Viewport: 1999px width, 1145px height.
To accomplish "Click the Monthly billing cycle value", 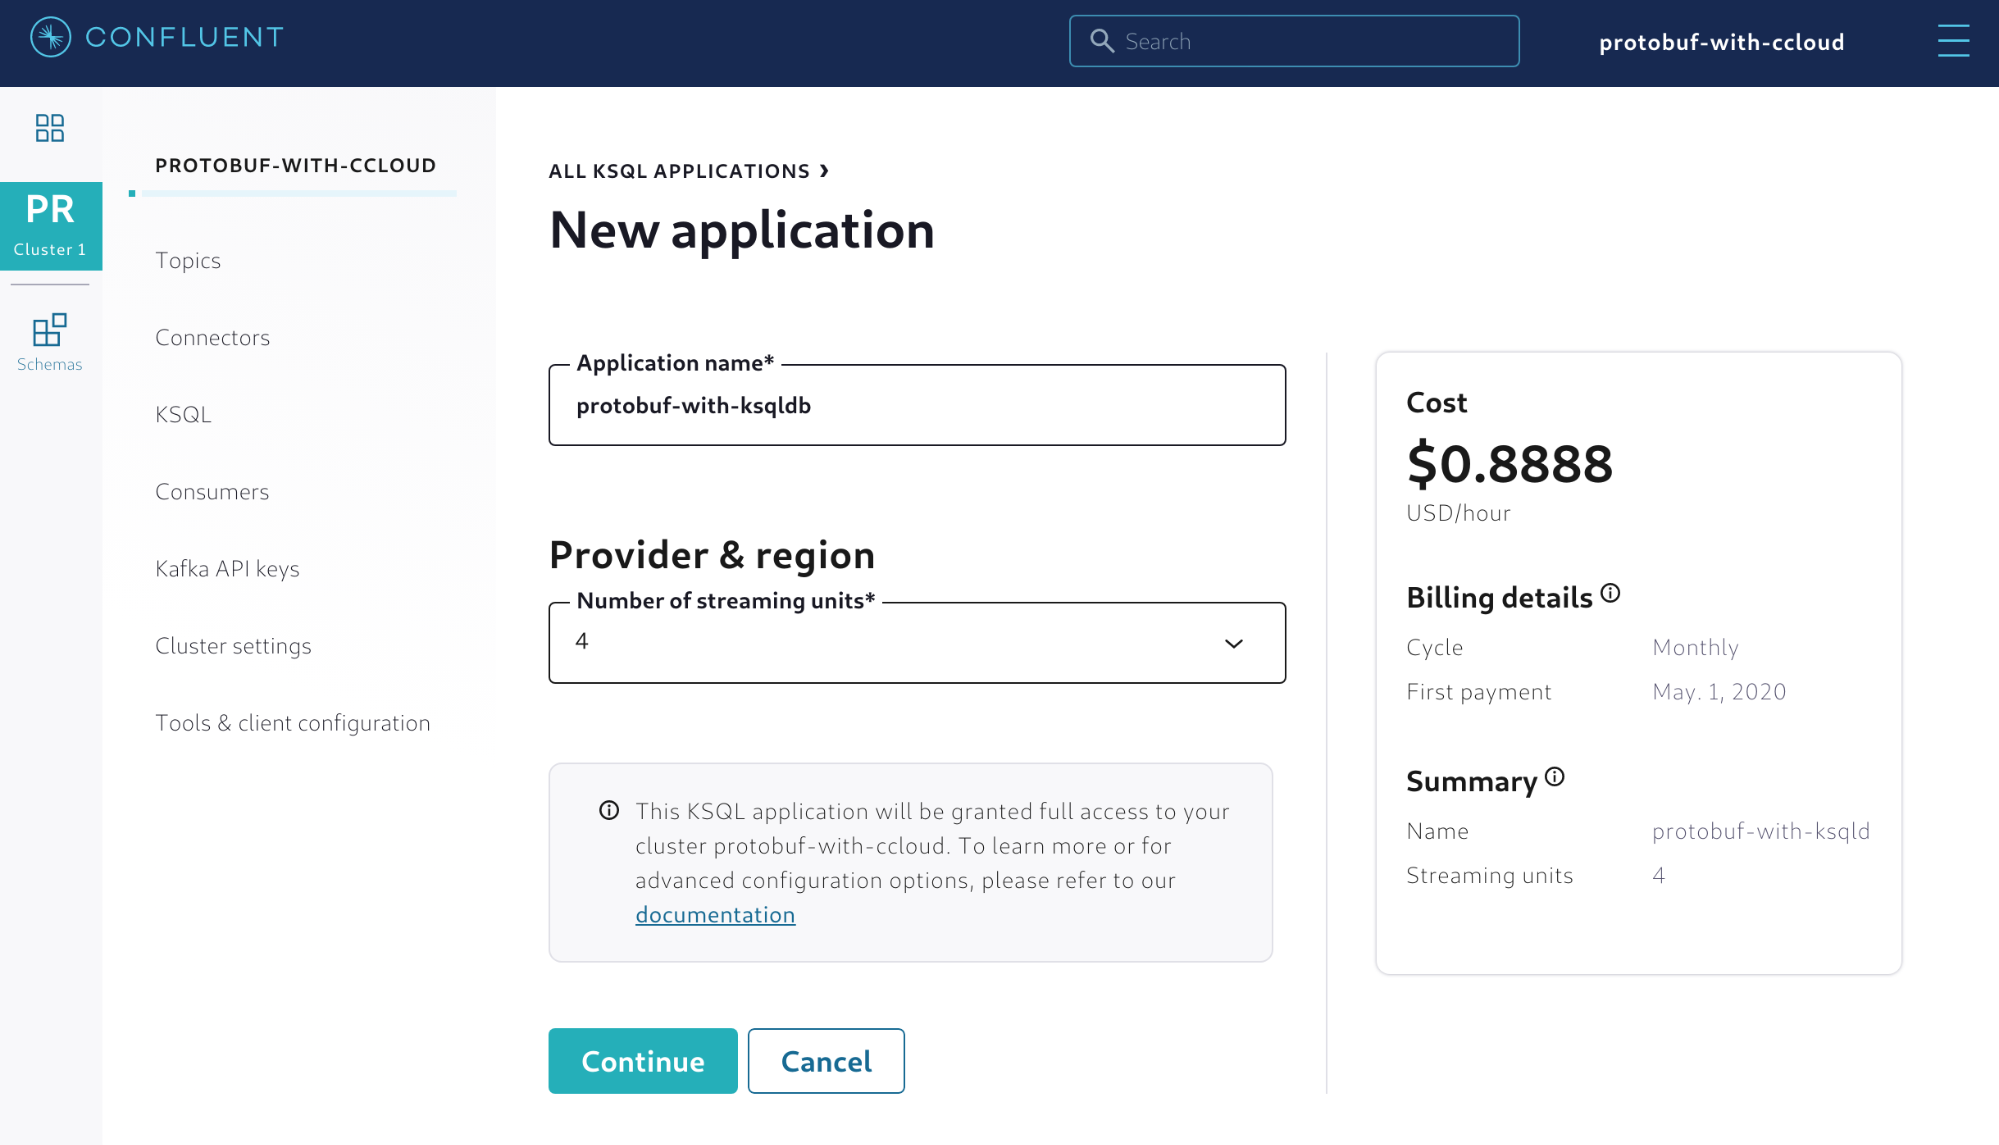I will point(1696,648).
